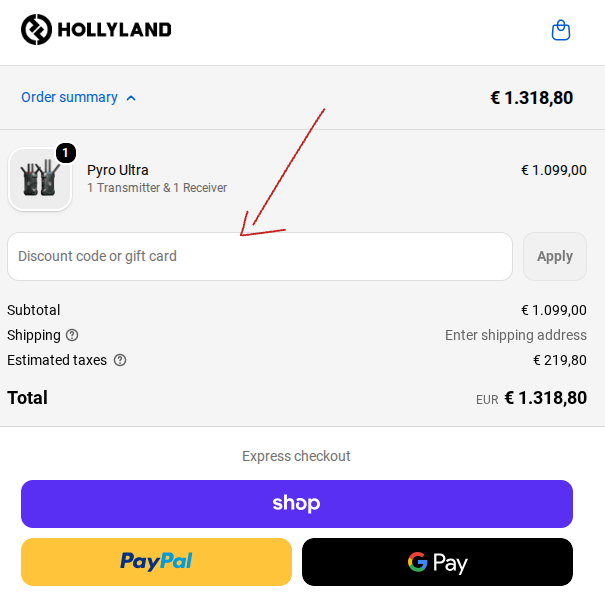
Task: Click the order total in the summary header
Action: (x=531, y=98)
